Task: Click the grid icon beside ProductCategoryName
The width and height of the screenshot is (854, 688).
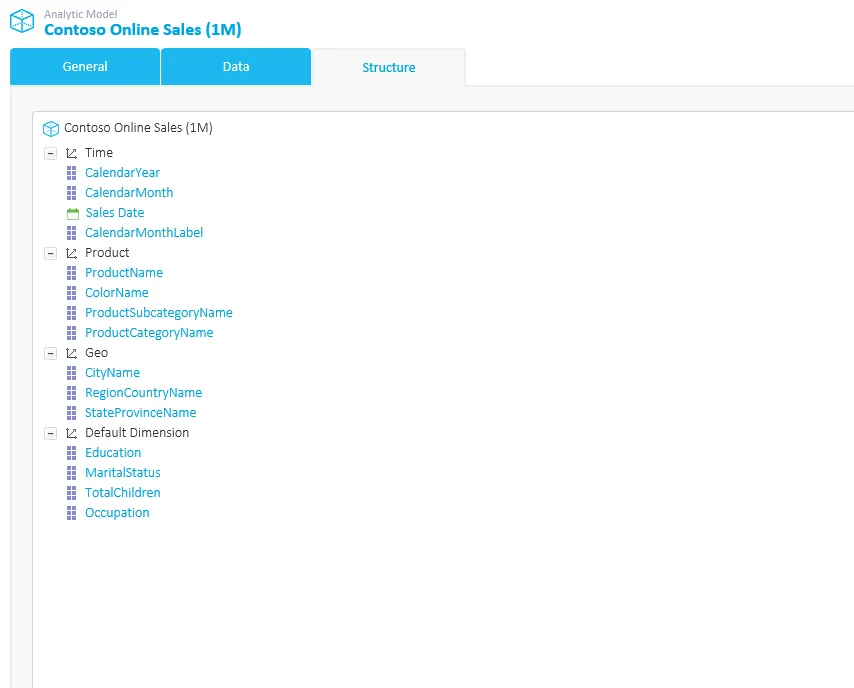Action: (x=71, y=333)
